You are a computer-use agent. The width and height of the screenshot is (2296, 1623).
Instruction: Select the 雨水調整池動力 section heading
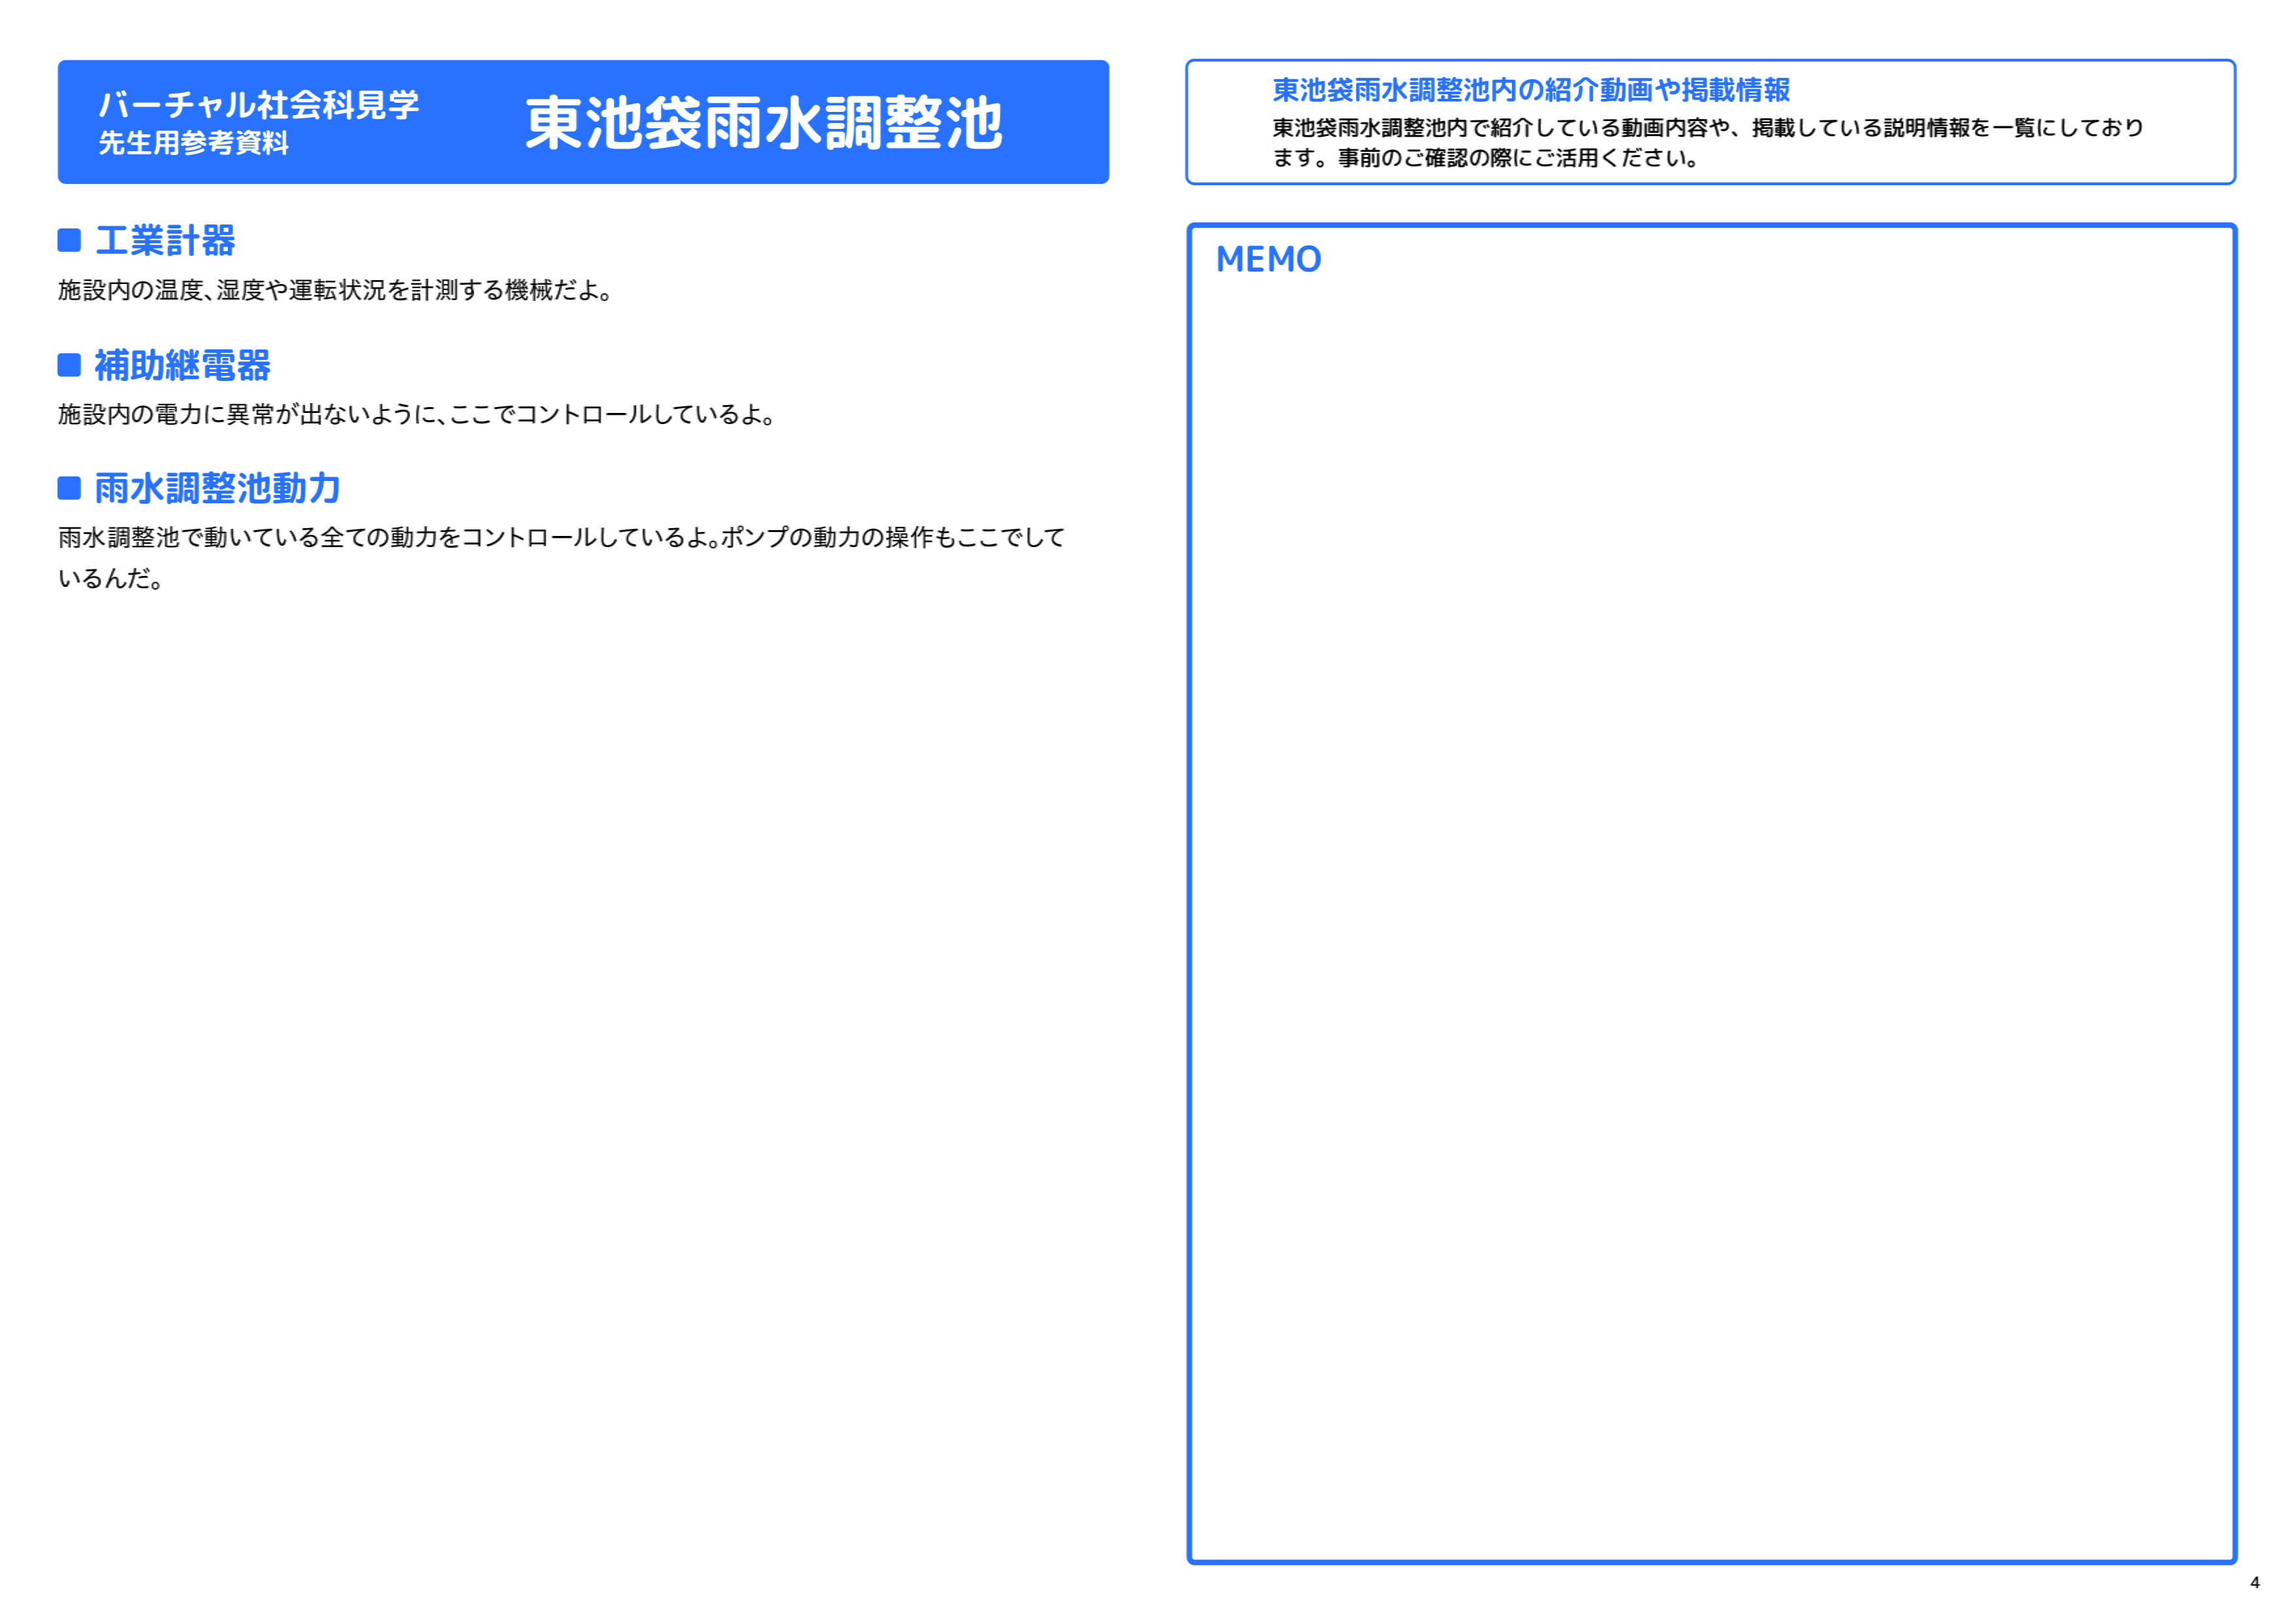pos(218,488)
